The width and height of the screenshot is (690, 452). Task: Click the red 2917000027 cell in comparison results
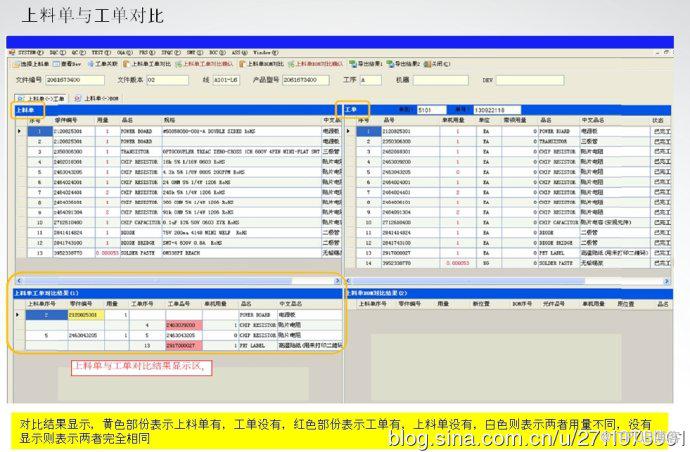click(x=184, y=345)
